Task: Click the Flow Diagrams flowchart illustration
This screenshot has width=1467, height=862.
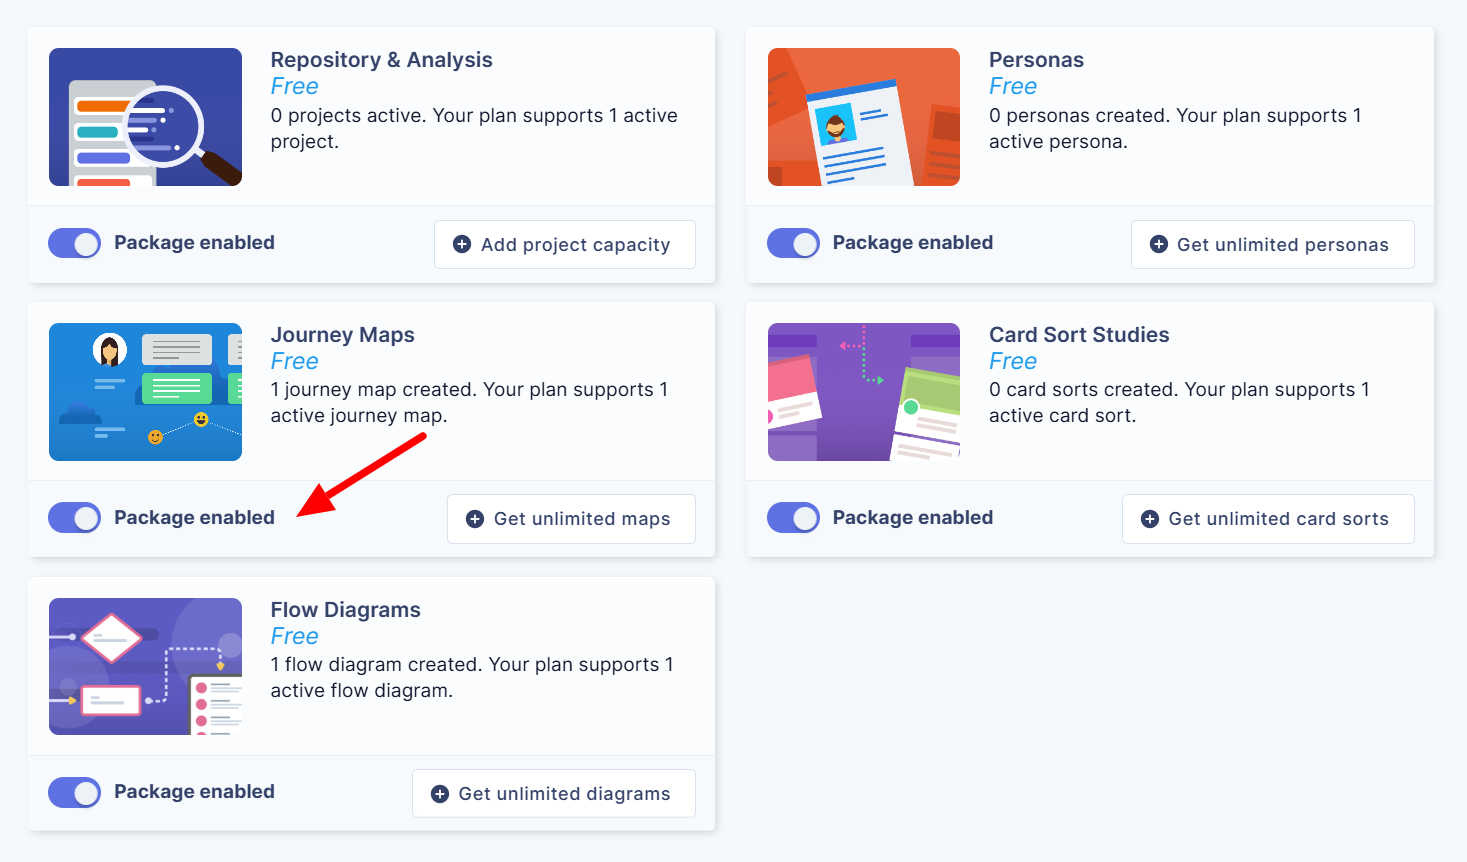Action: click(x=145, y=666)
